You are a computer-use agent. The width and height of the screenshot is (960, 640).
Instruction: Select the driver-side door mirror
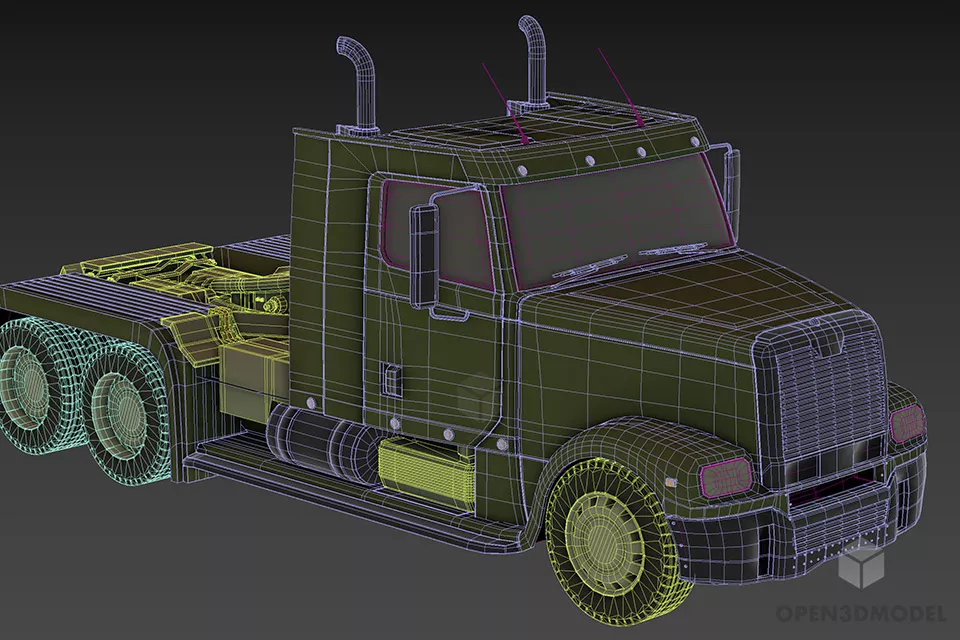424,256
